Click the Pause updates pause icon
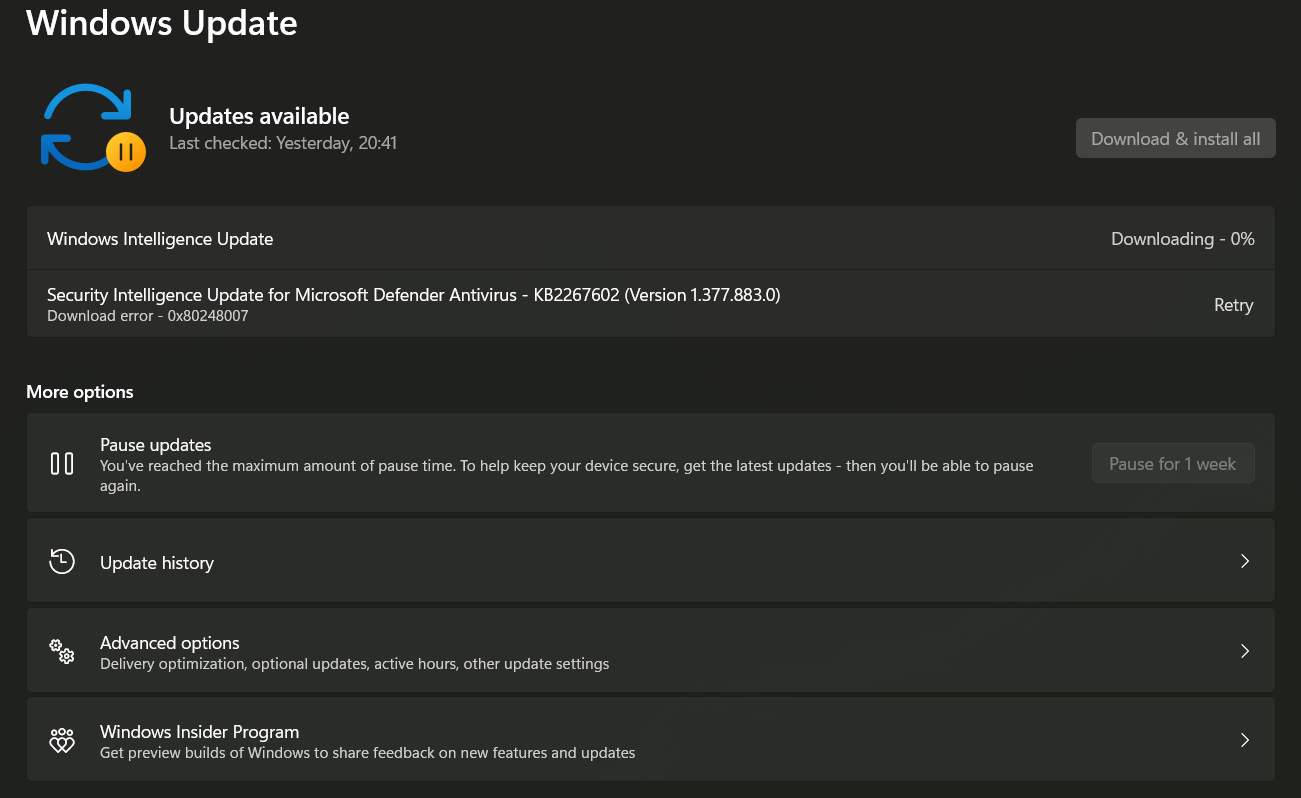The image size is (1301, 798). [x=62, y=463]
